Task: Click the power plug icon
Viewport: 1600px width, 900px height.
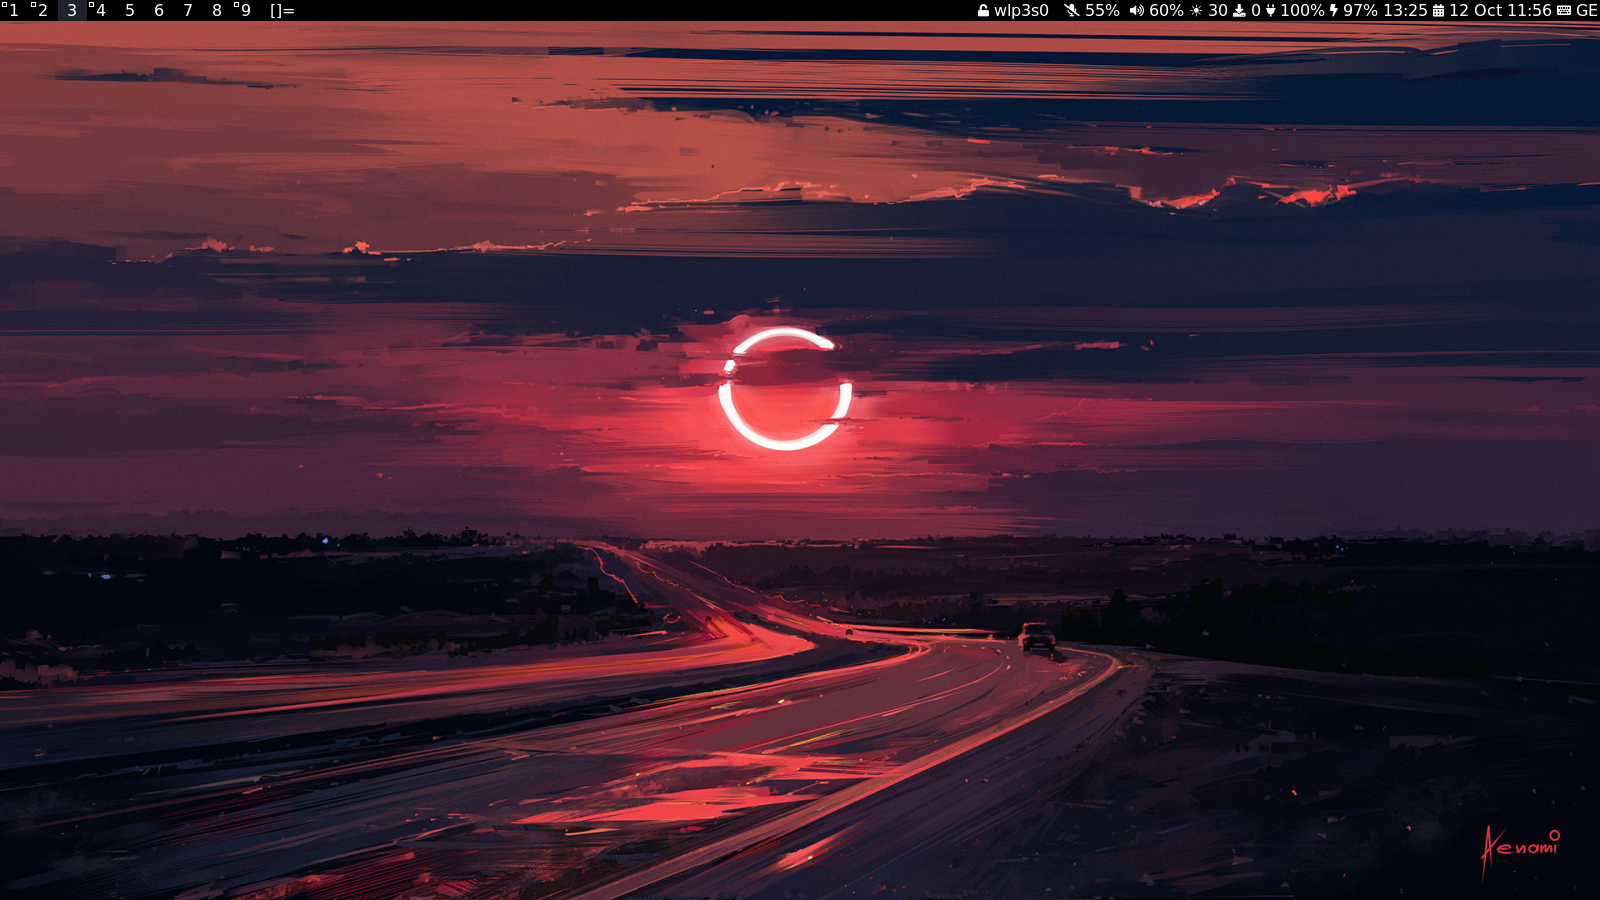Action: click(x=1271, y=11)
